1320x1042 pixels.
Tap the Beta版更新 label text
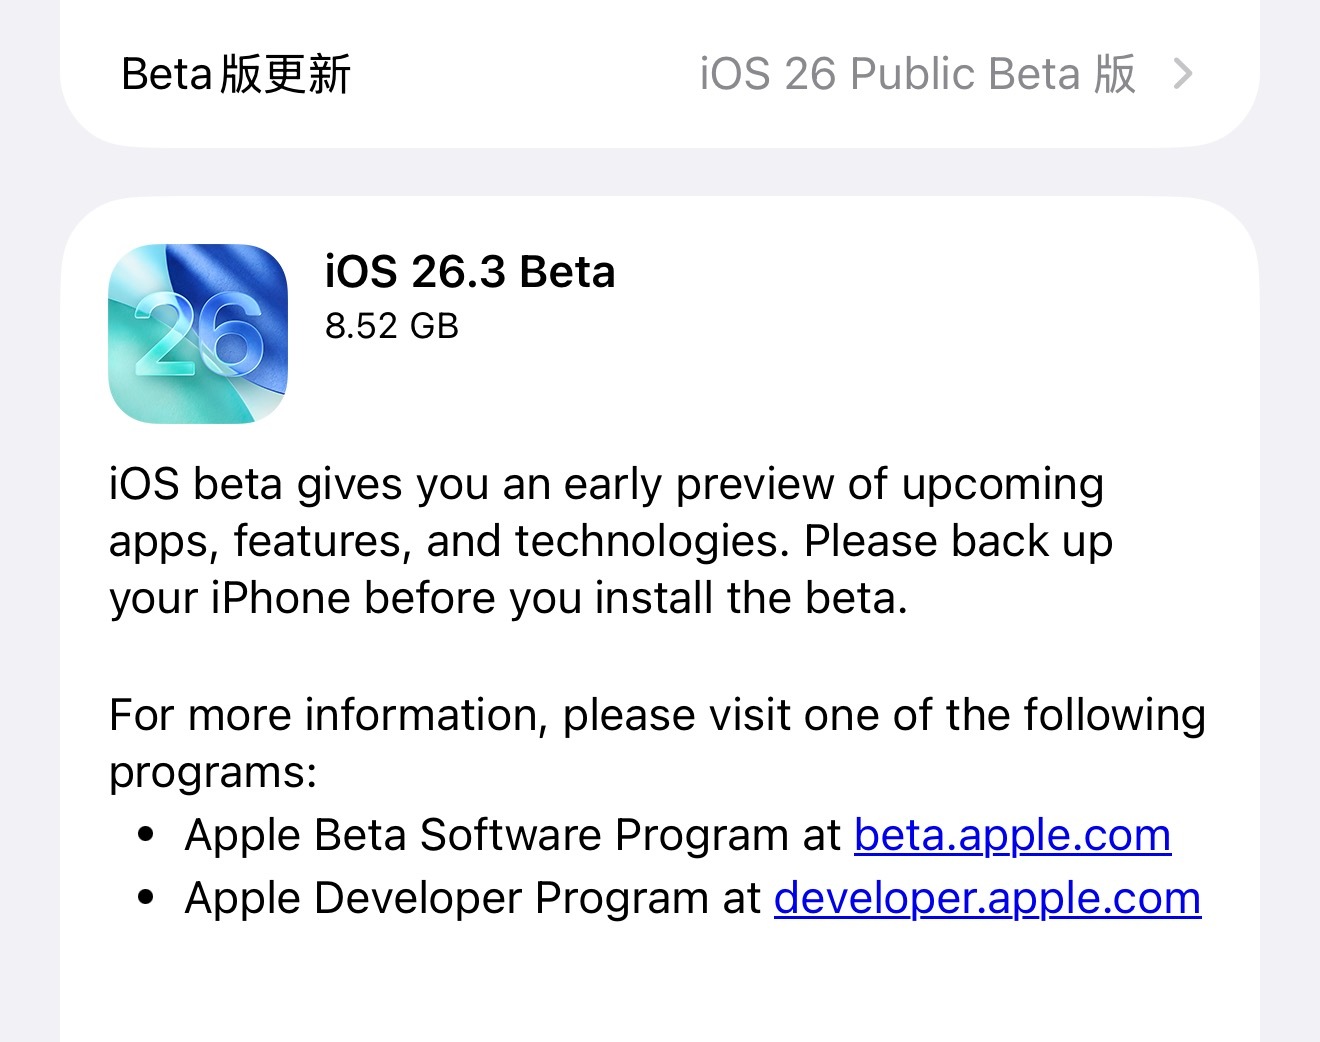pos(236,74)
